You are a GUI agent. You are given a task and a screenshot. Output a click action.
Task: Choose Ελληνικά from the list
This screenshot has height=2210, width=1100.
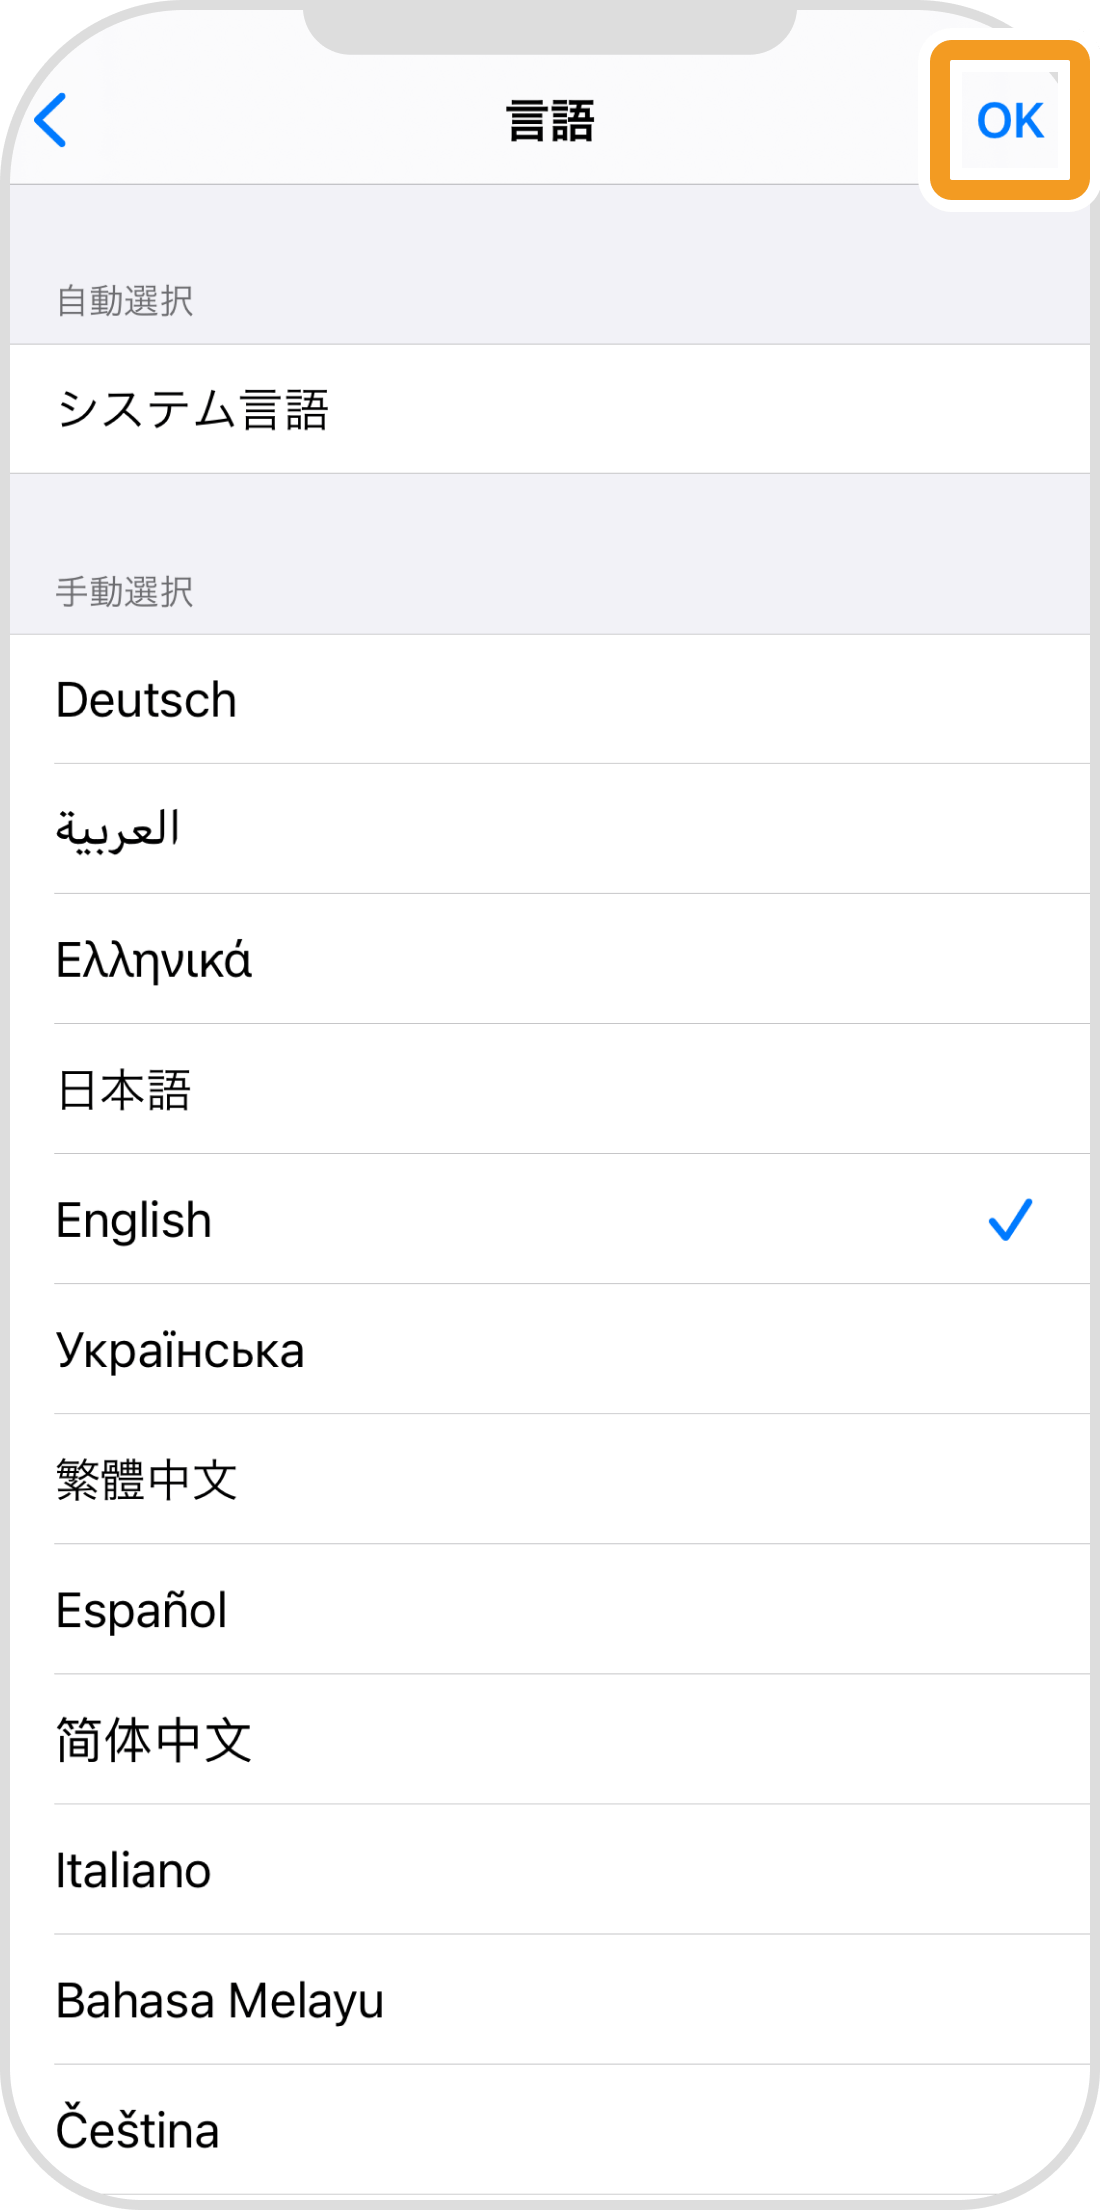154,960
